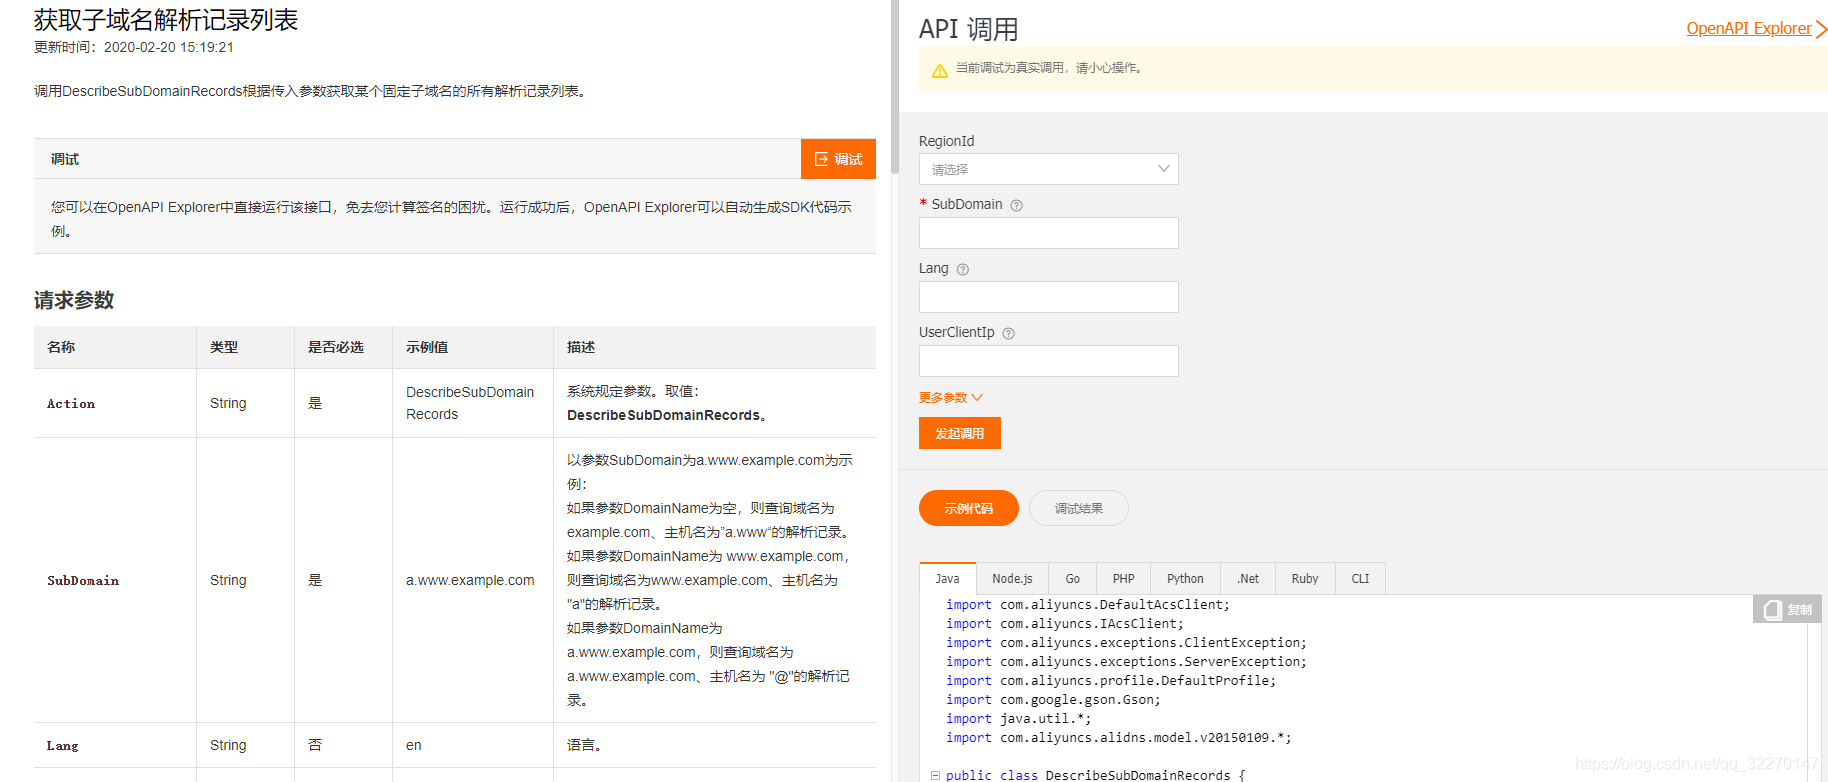
Task: Click the page title 获取子域名解析记录列表
Action: (x=166, y=20)
